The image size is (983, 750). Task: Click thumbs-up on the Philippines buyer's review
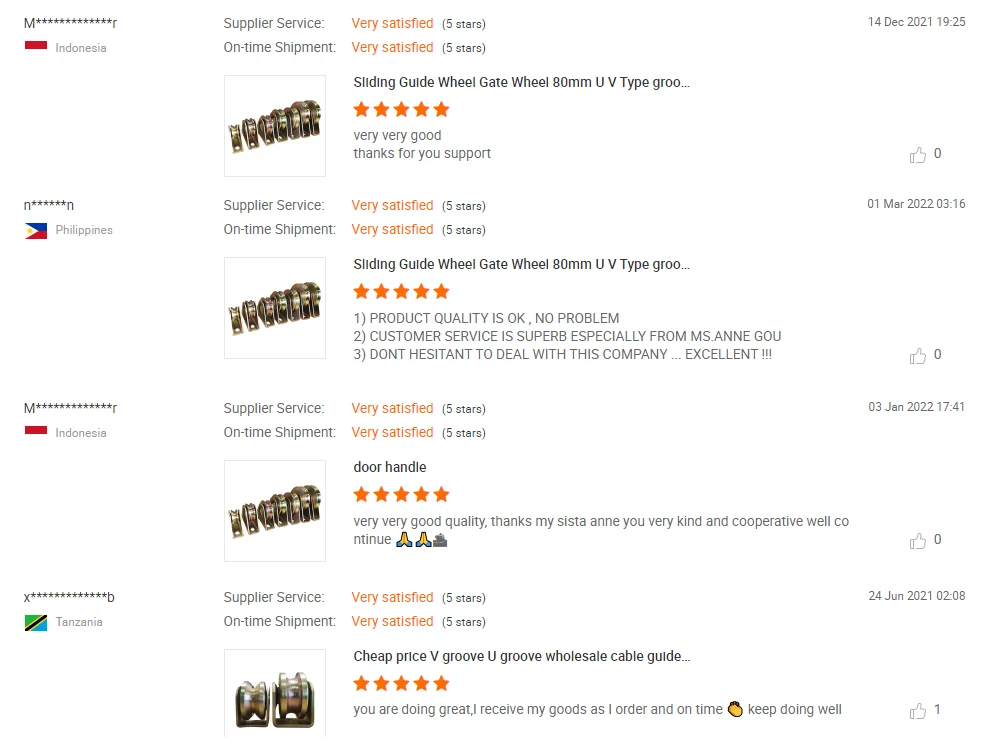[x=918, y=356]
